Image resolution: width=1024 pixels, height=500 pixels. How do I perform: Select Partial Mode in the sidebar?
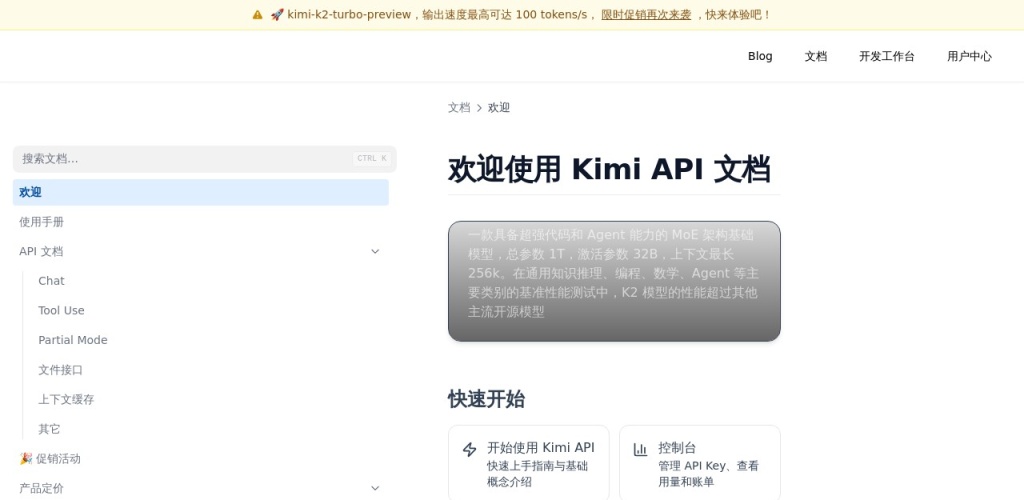click(x=73, y=340)
